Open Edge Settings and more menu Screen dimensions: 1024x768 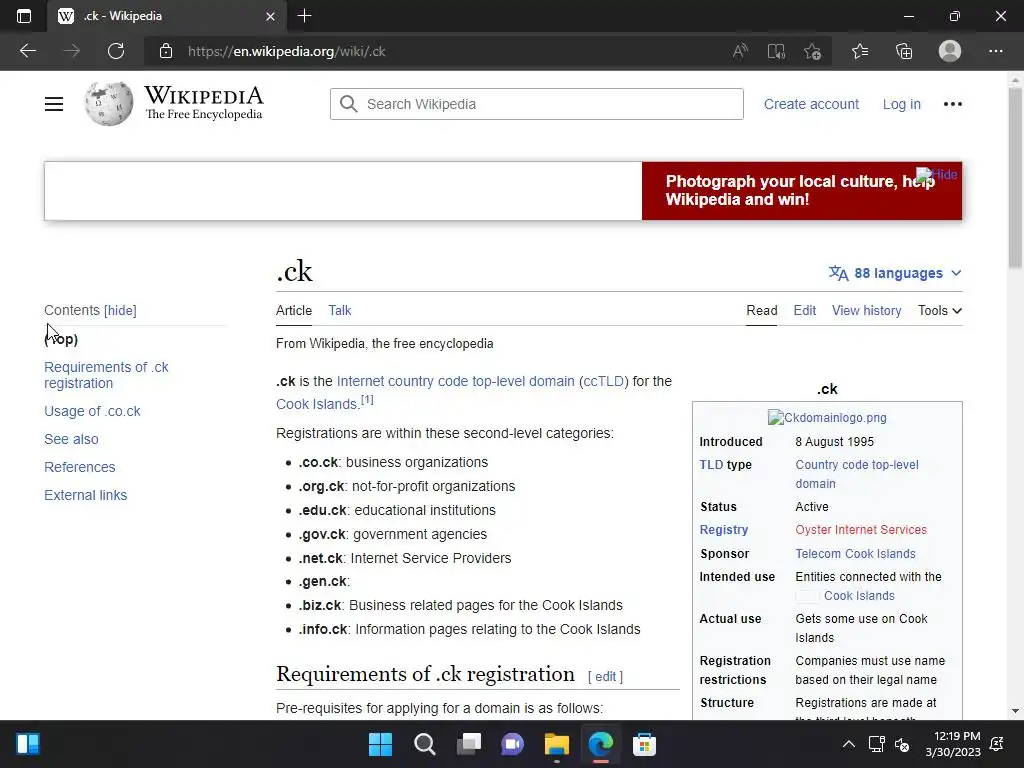point(995,51)
